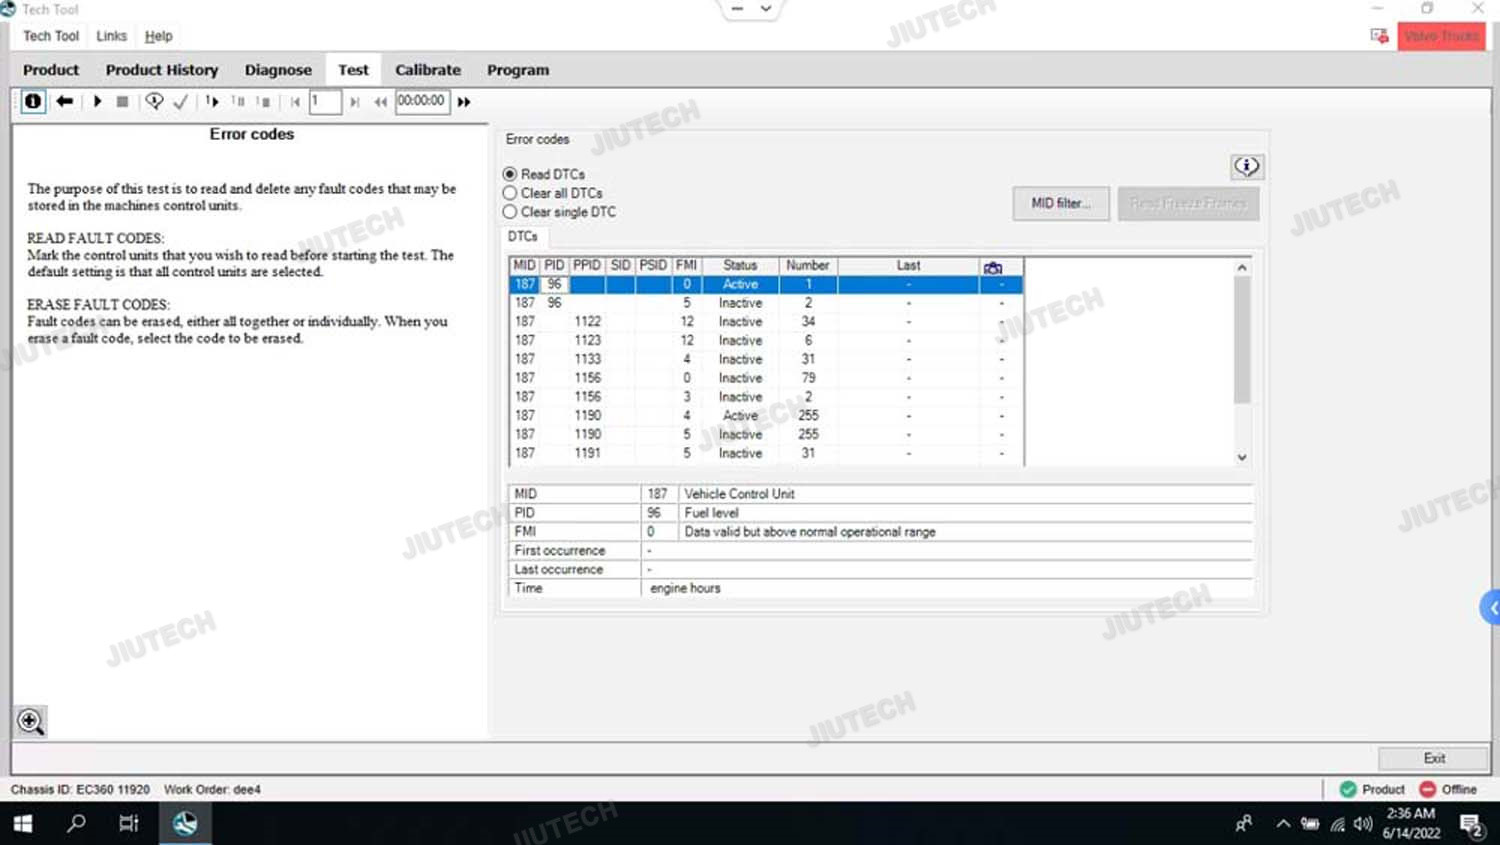Click the fast-forward double arrow icon

tap(464, 102)
